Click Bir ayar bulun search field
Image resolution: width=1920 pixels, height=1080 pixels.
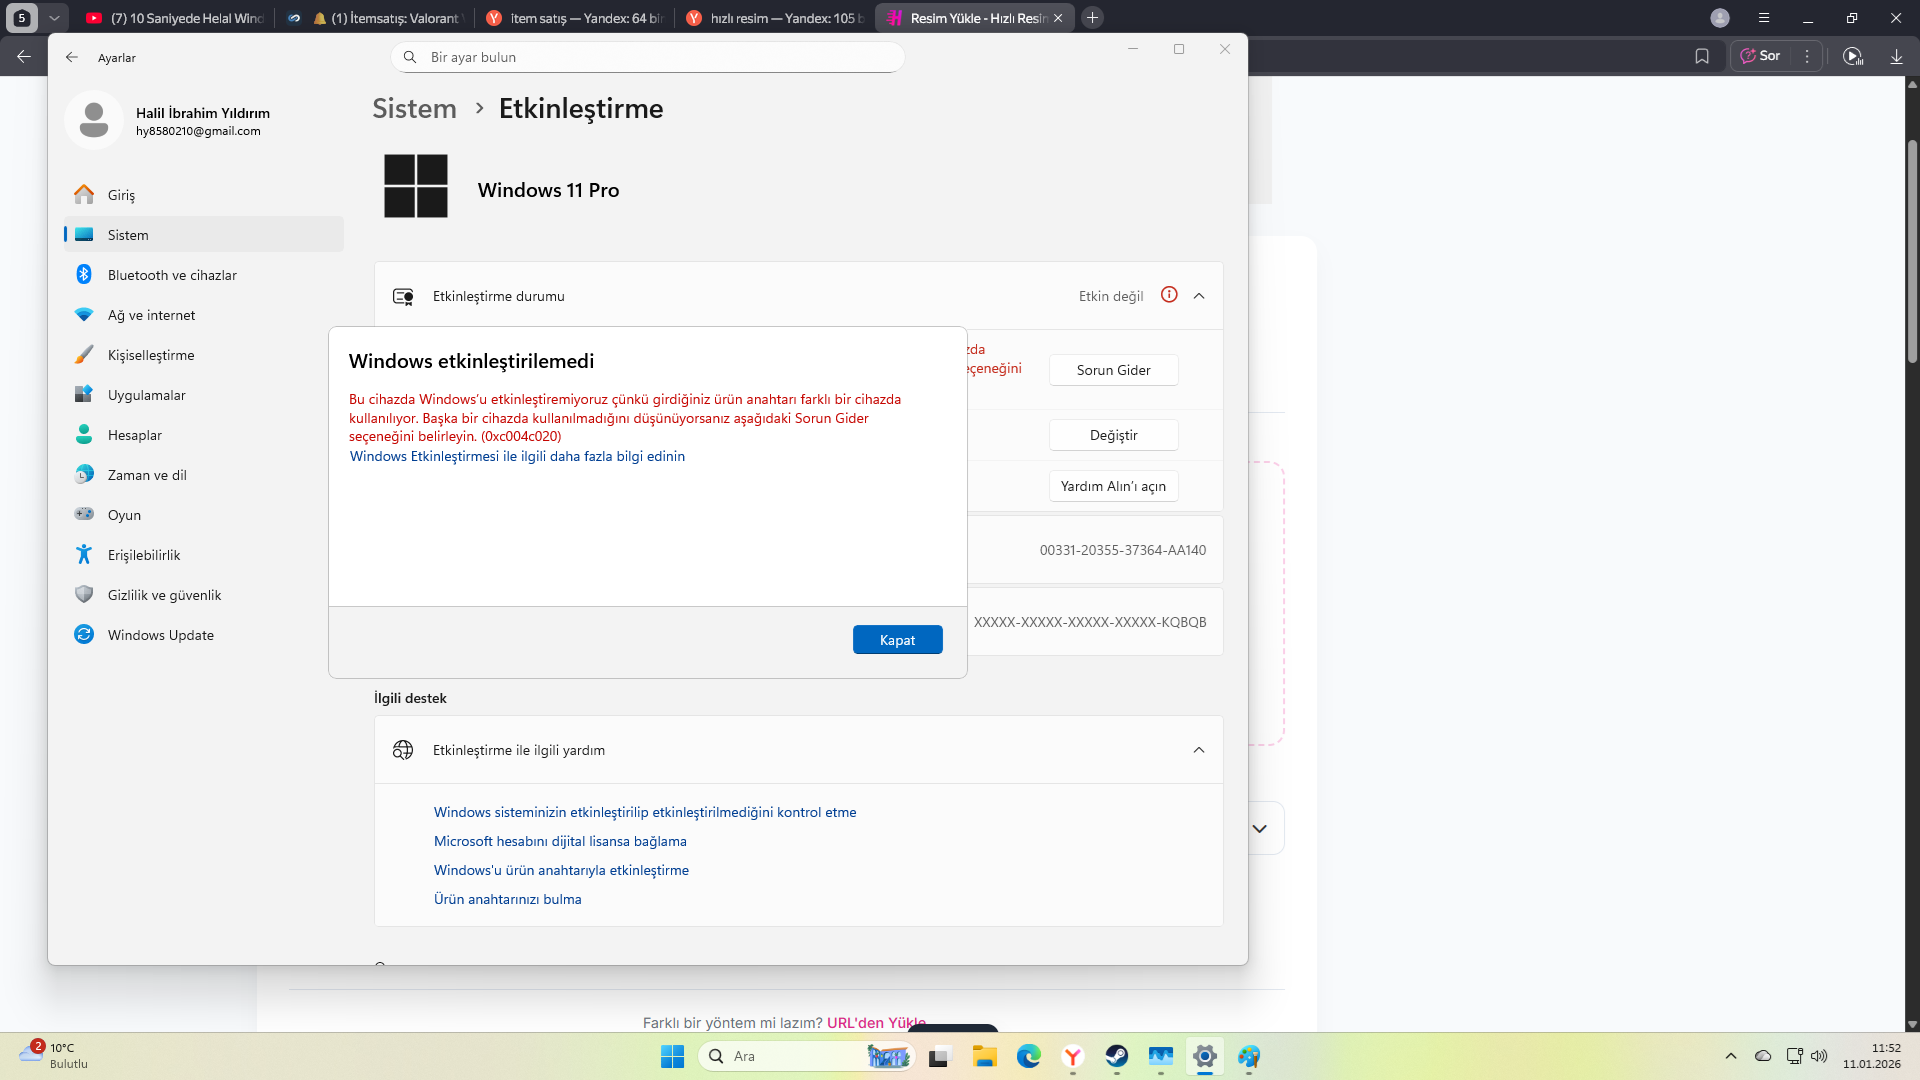point(648,57)
